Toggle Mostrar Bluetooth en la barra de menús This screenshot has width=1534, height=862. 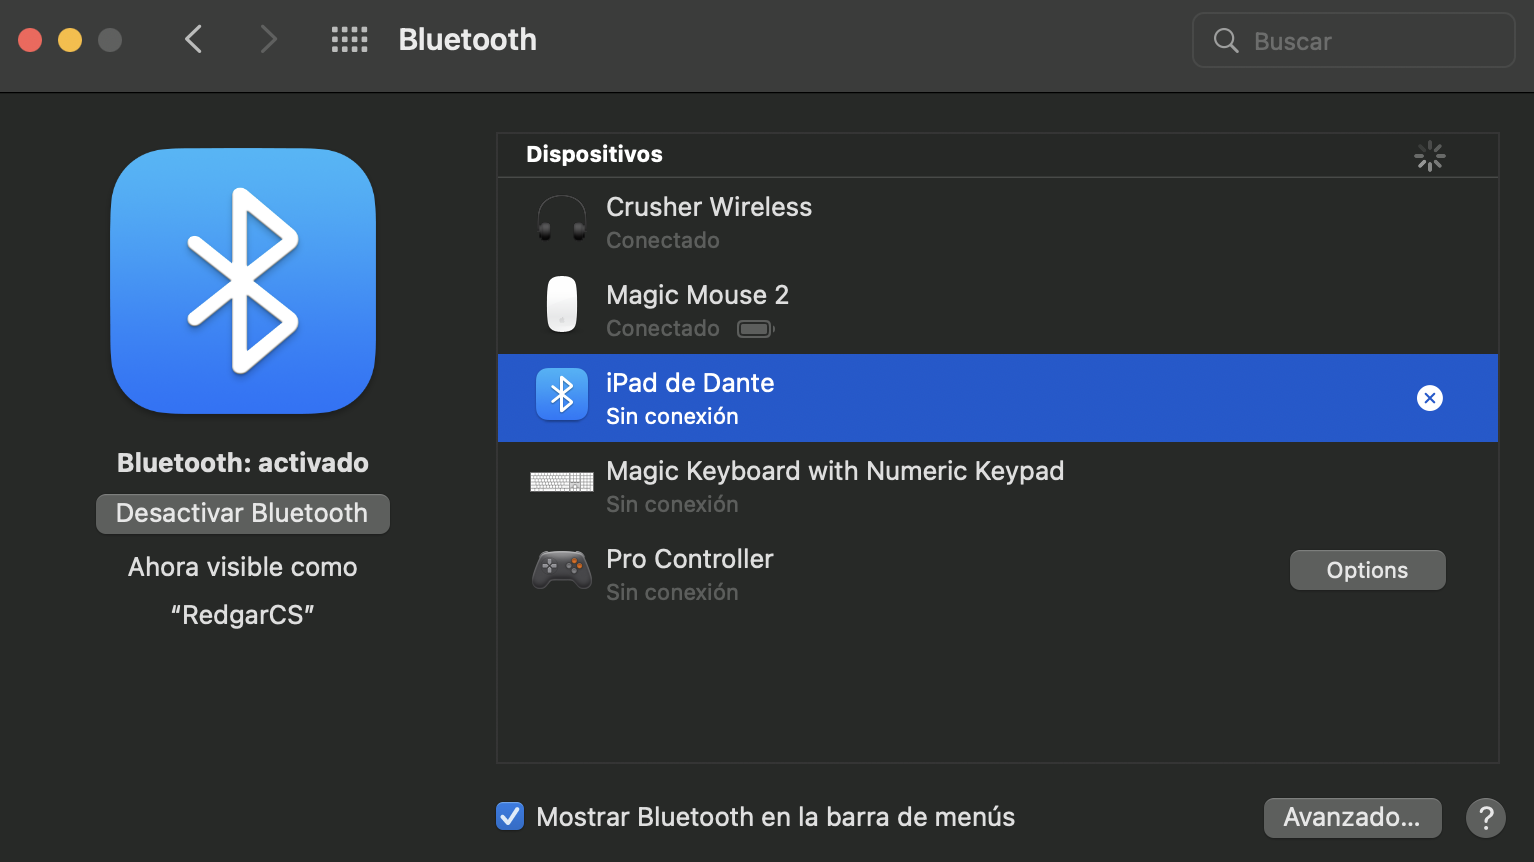(510, 817)
